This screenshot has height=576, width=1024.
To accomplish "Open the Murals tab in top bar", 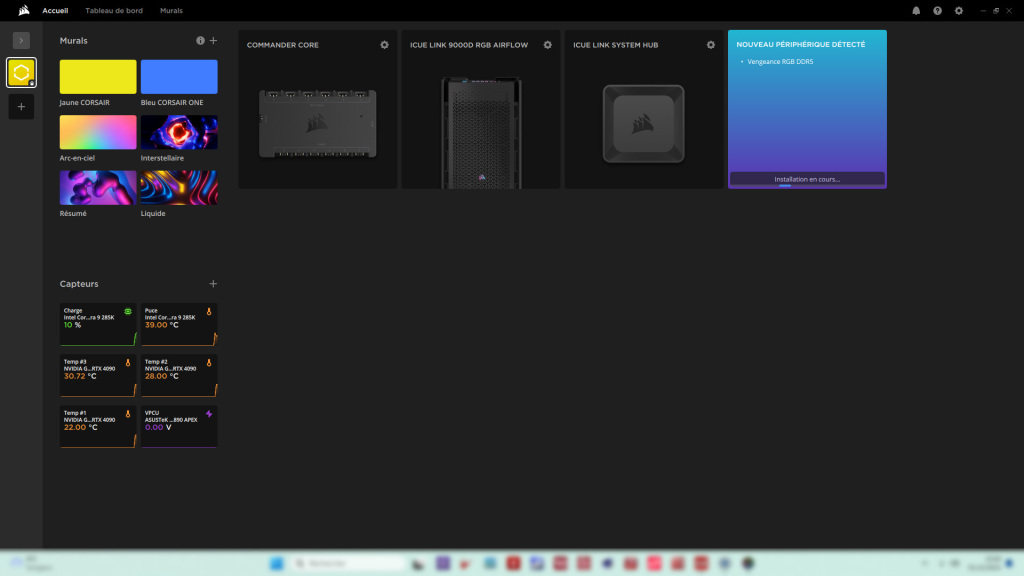I will (x=171, y=10).
